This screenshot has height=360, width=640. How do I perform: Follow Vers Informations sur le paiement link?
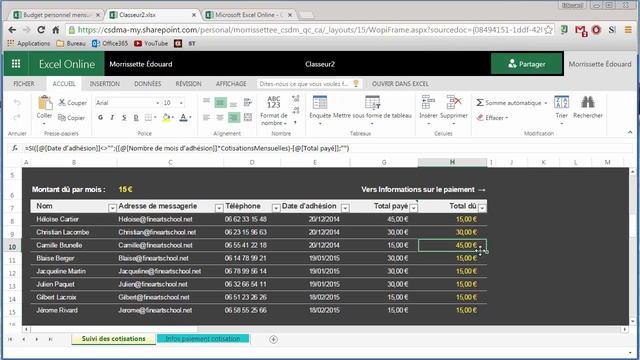point(423,189)
